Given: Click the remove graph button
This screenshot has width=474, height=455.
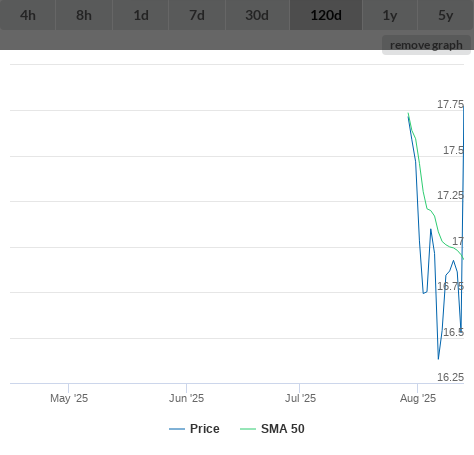Looking at the screenshot, I should (x=426, y=45).
